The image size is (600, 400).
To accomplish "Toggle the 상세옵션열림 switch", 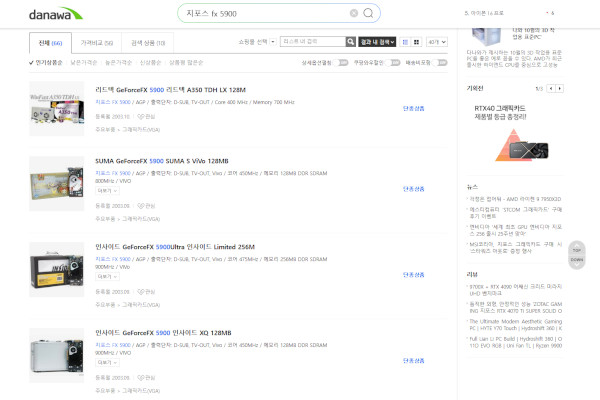I will coord(341,62).
